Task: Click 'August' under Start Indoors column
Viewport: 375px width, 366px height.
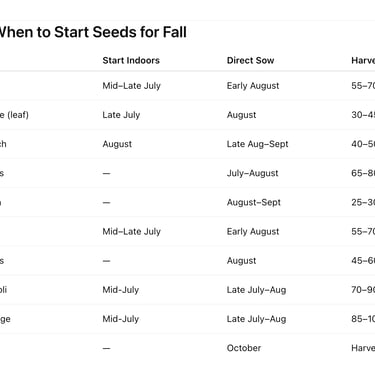Action: click(x=117, y=144)
